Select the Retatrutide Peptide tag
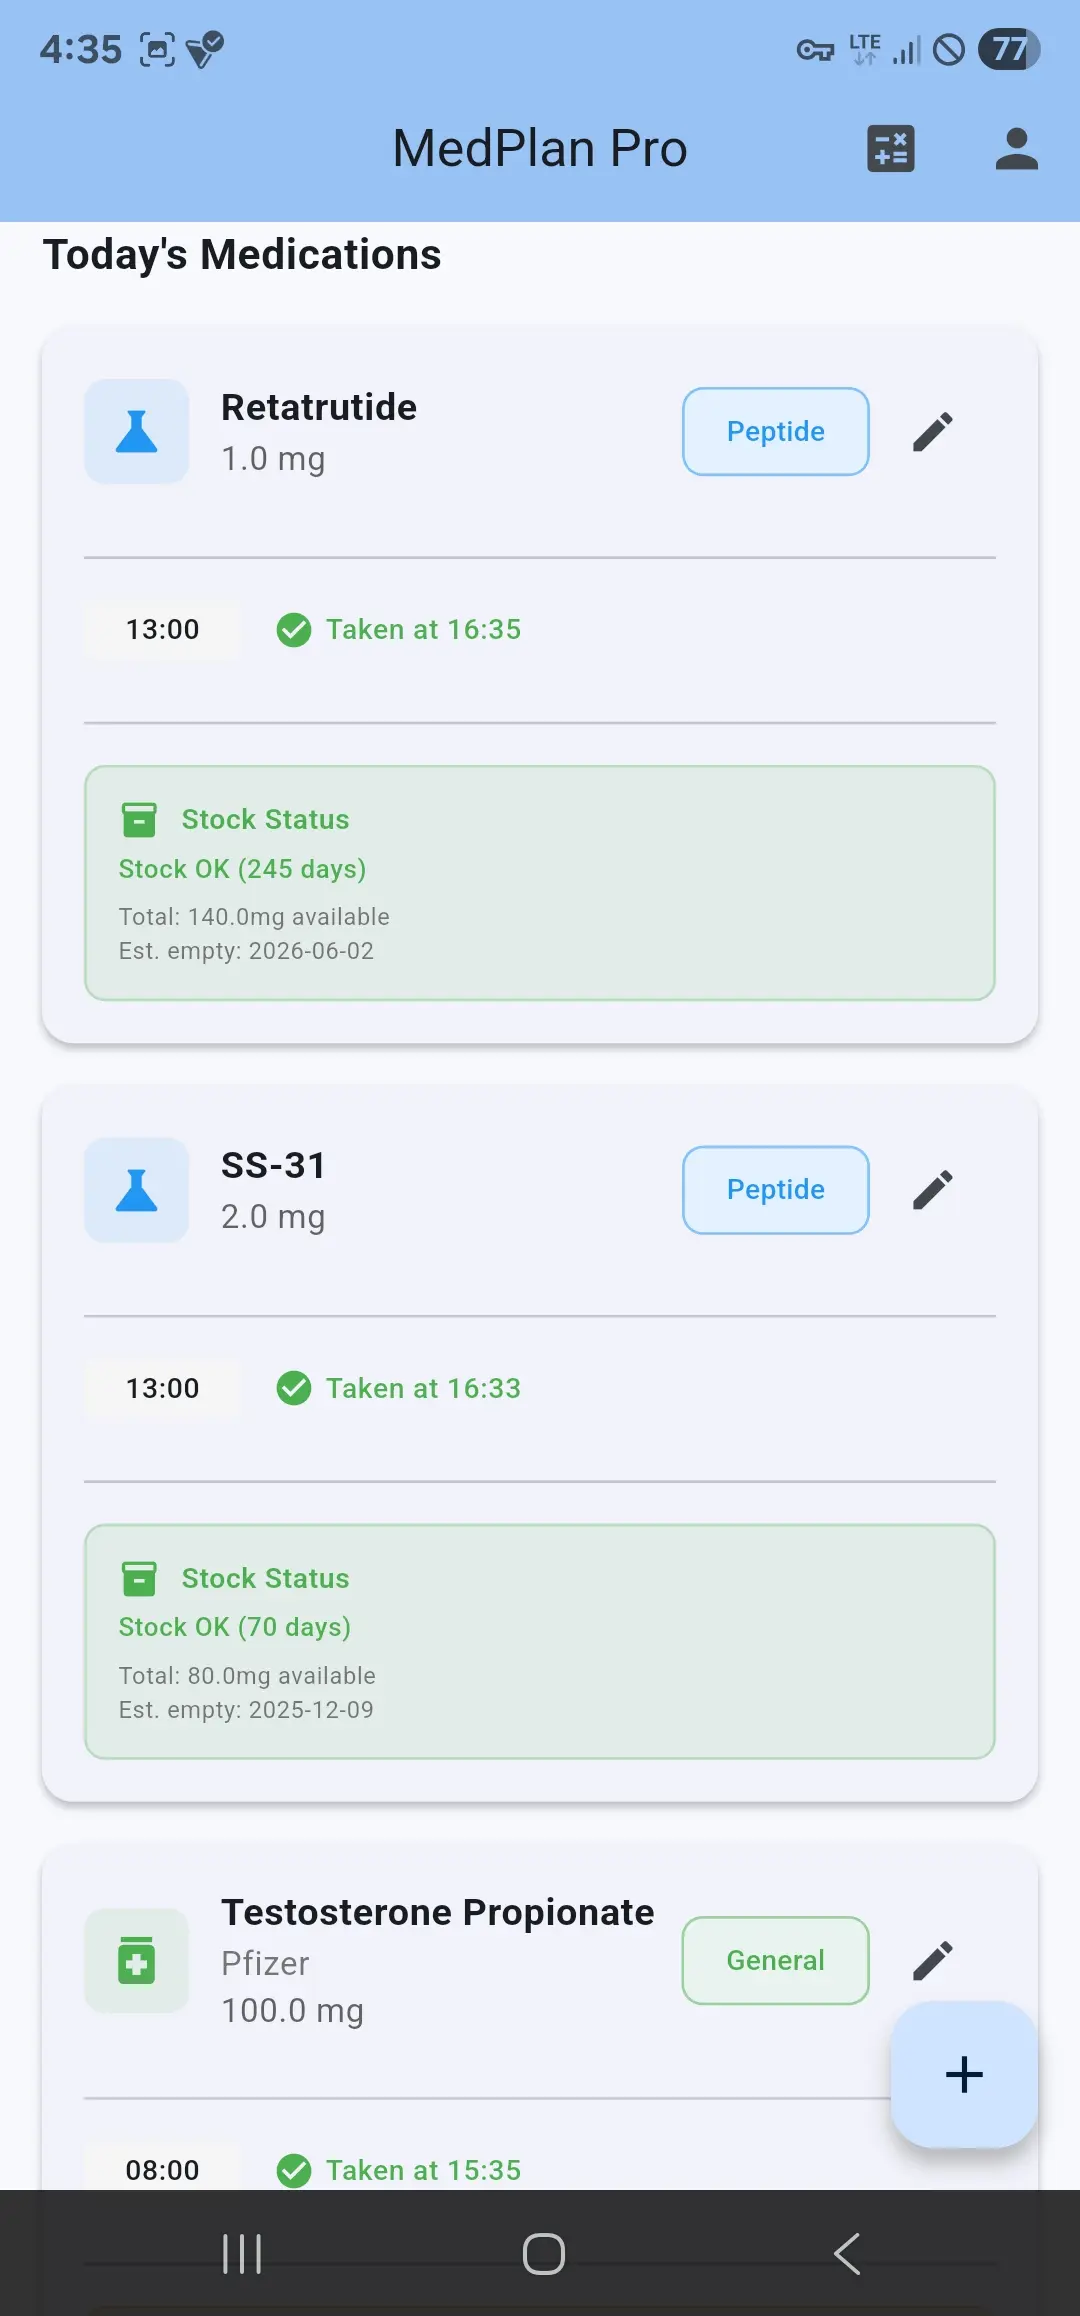This screenshot has width=1080, height=2316. 775,432
